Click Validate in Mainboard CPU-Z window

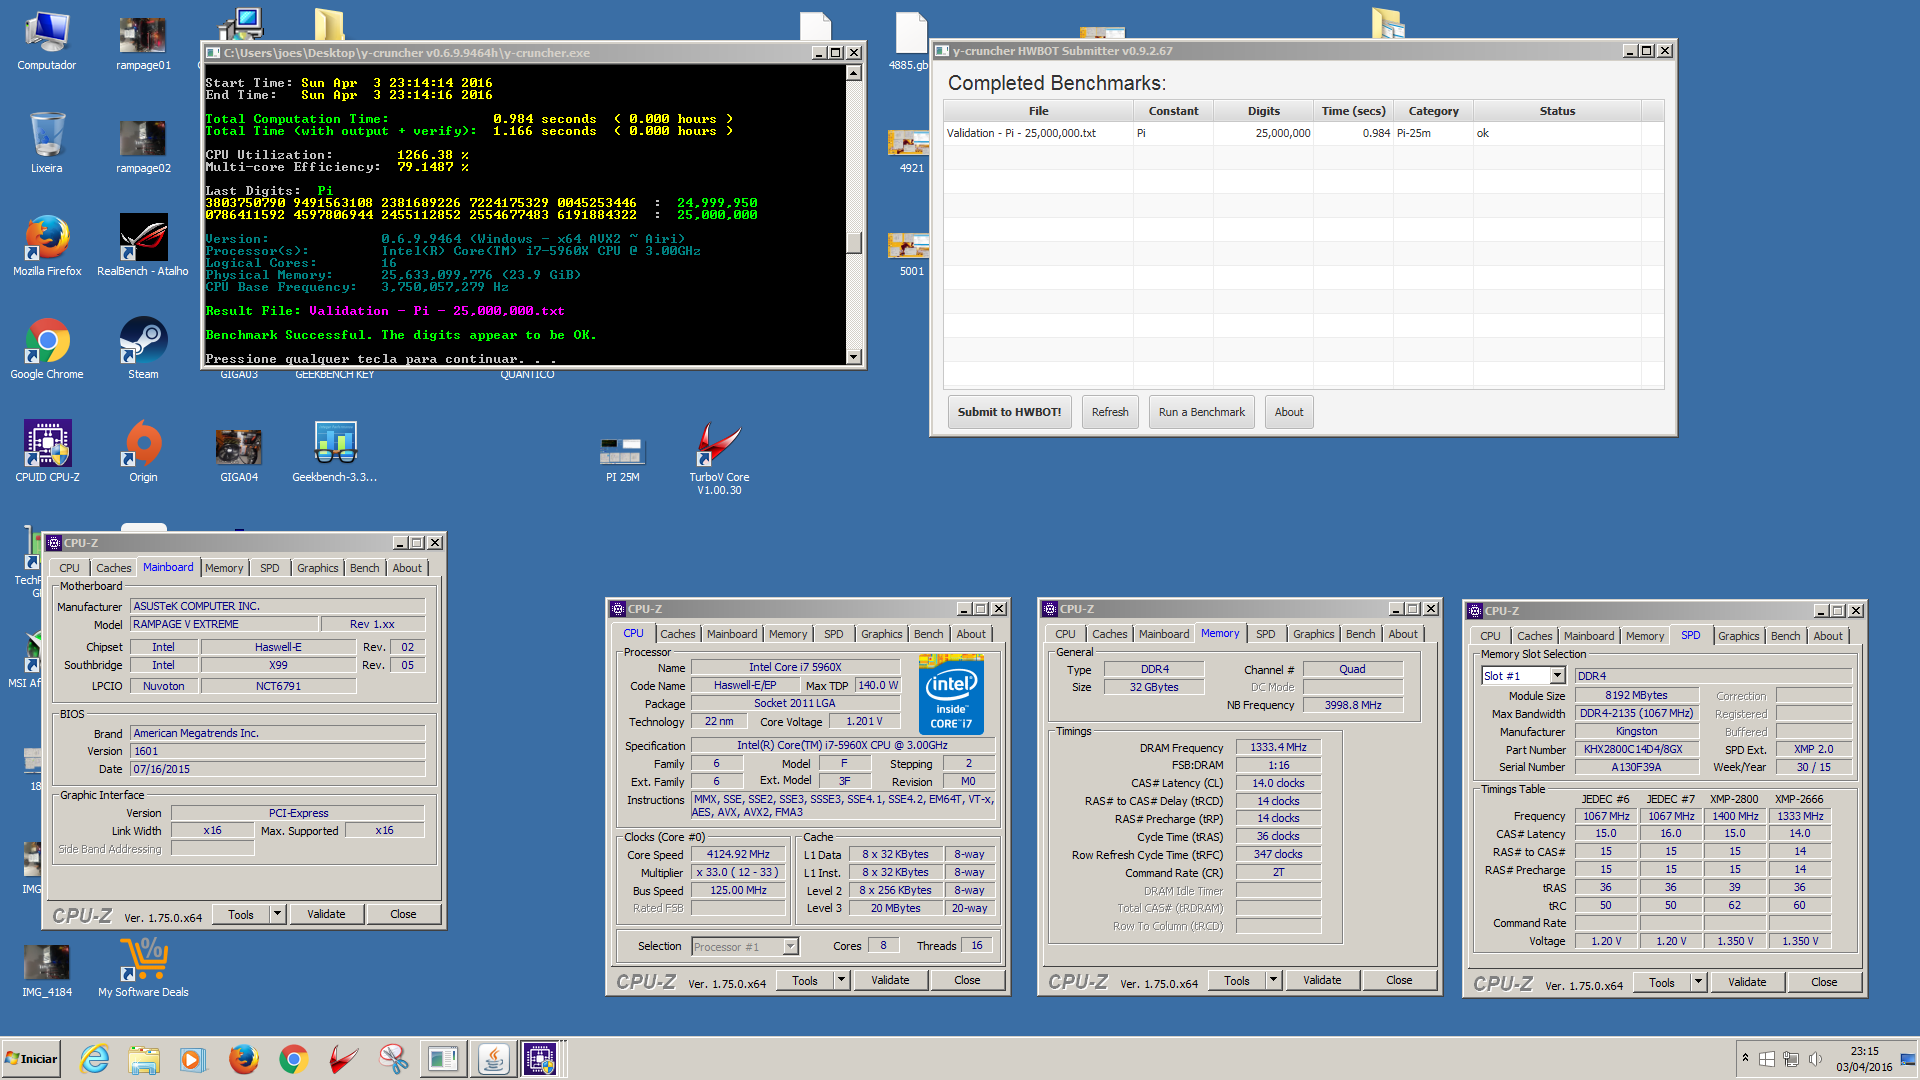click(x=326, y=914)
